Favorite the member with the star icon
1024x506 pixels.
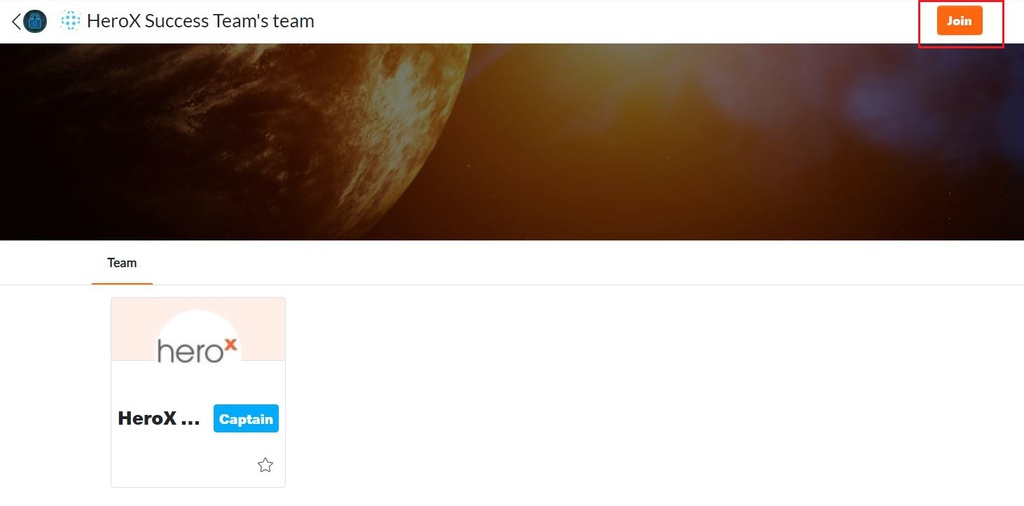[x=265, y=465]
